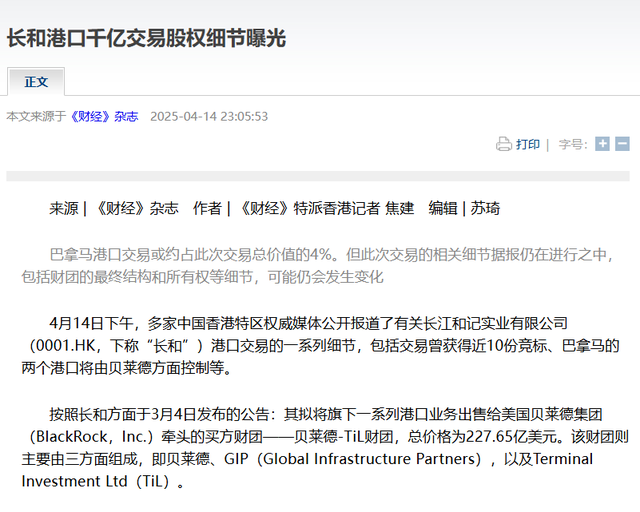640x512 pixels.
Task: Open the 《财经》杂志 source link
Action: coord(104,117)
